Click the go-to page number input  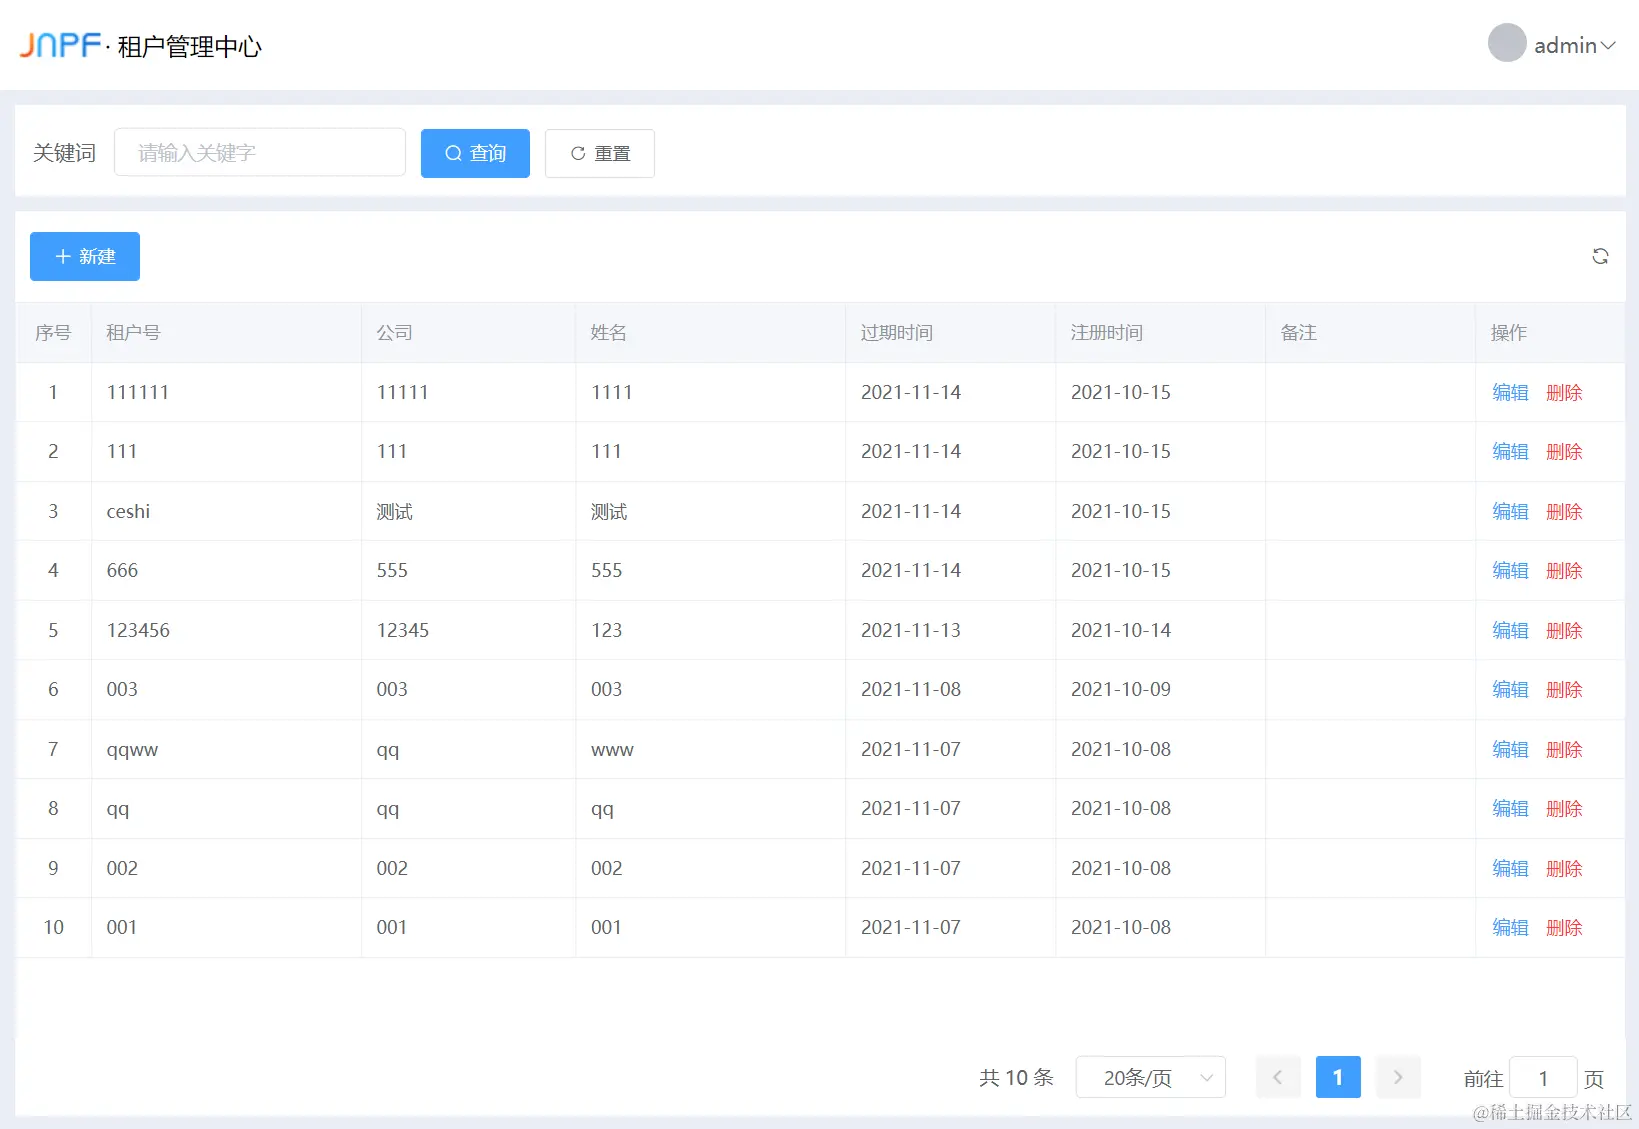[1543, 1078]
